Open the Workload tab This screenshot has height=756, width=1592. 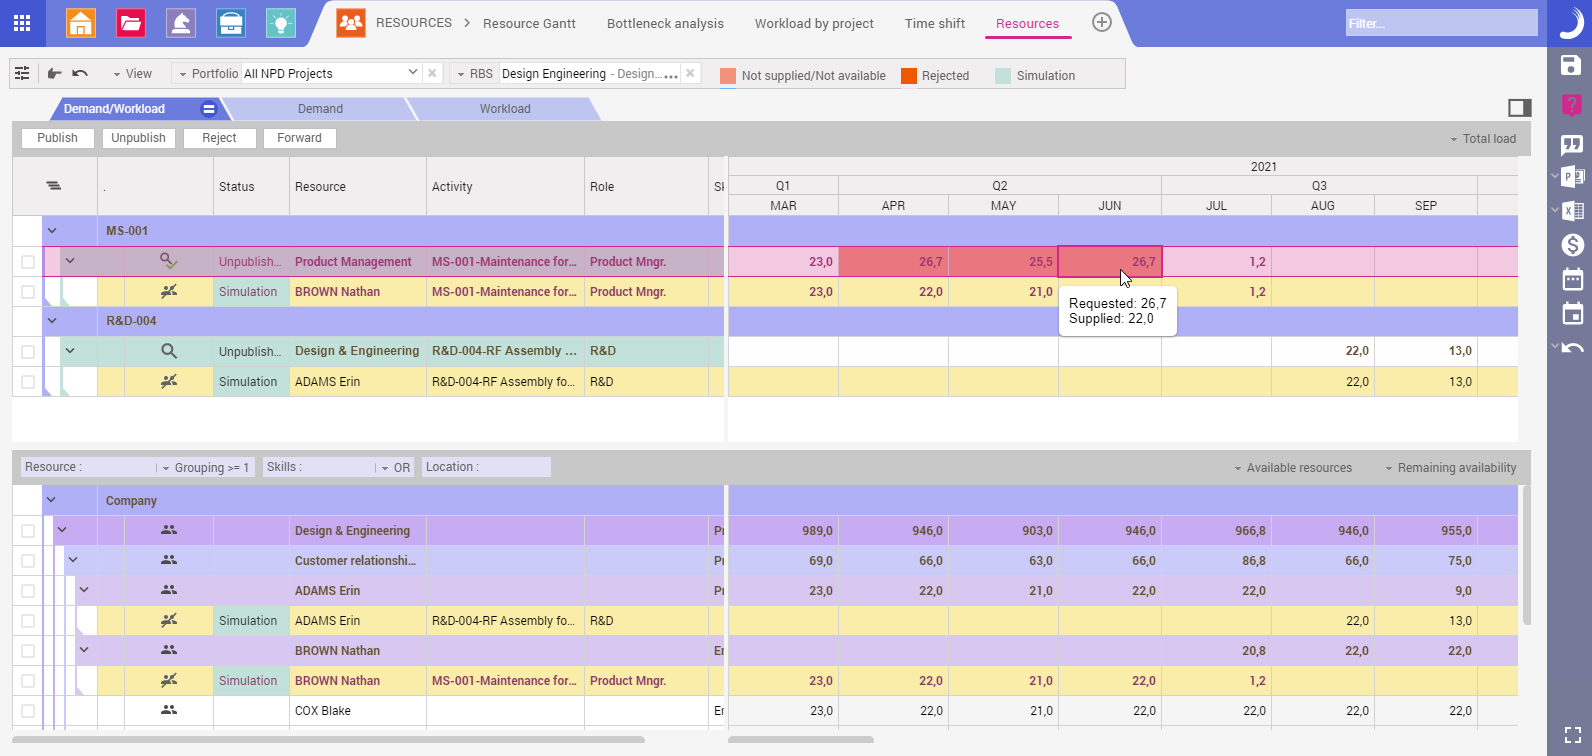tap(505, 109)
